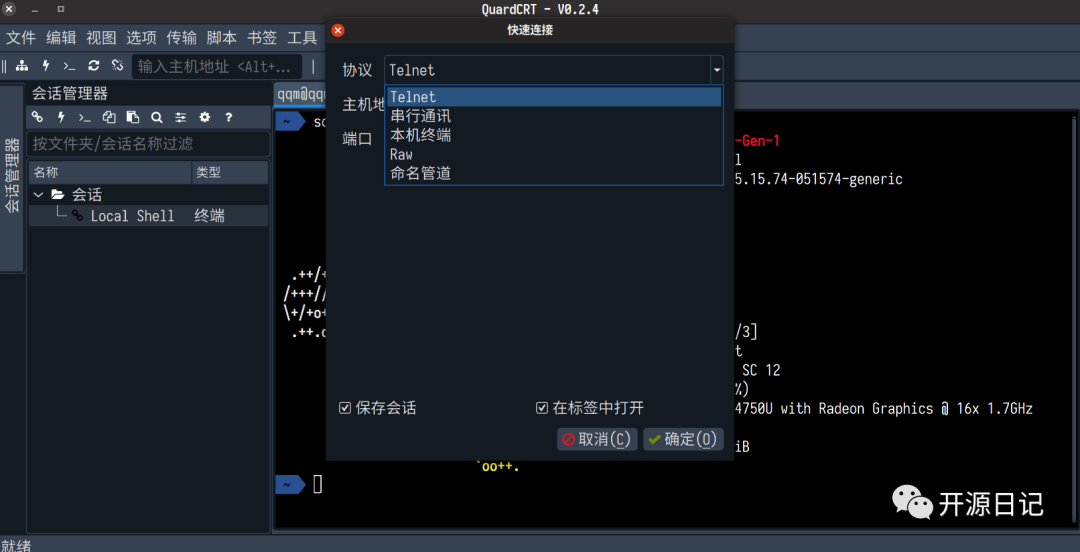The height and width of the screenshot is (552, 1080).
Task: Open the 编辑 menu
Action: tap(61, 38)
